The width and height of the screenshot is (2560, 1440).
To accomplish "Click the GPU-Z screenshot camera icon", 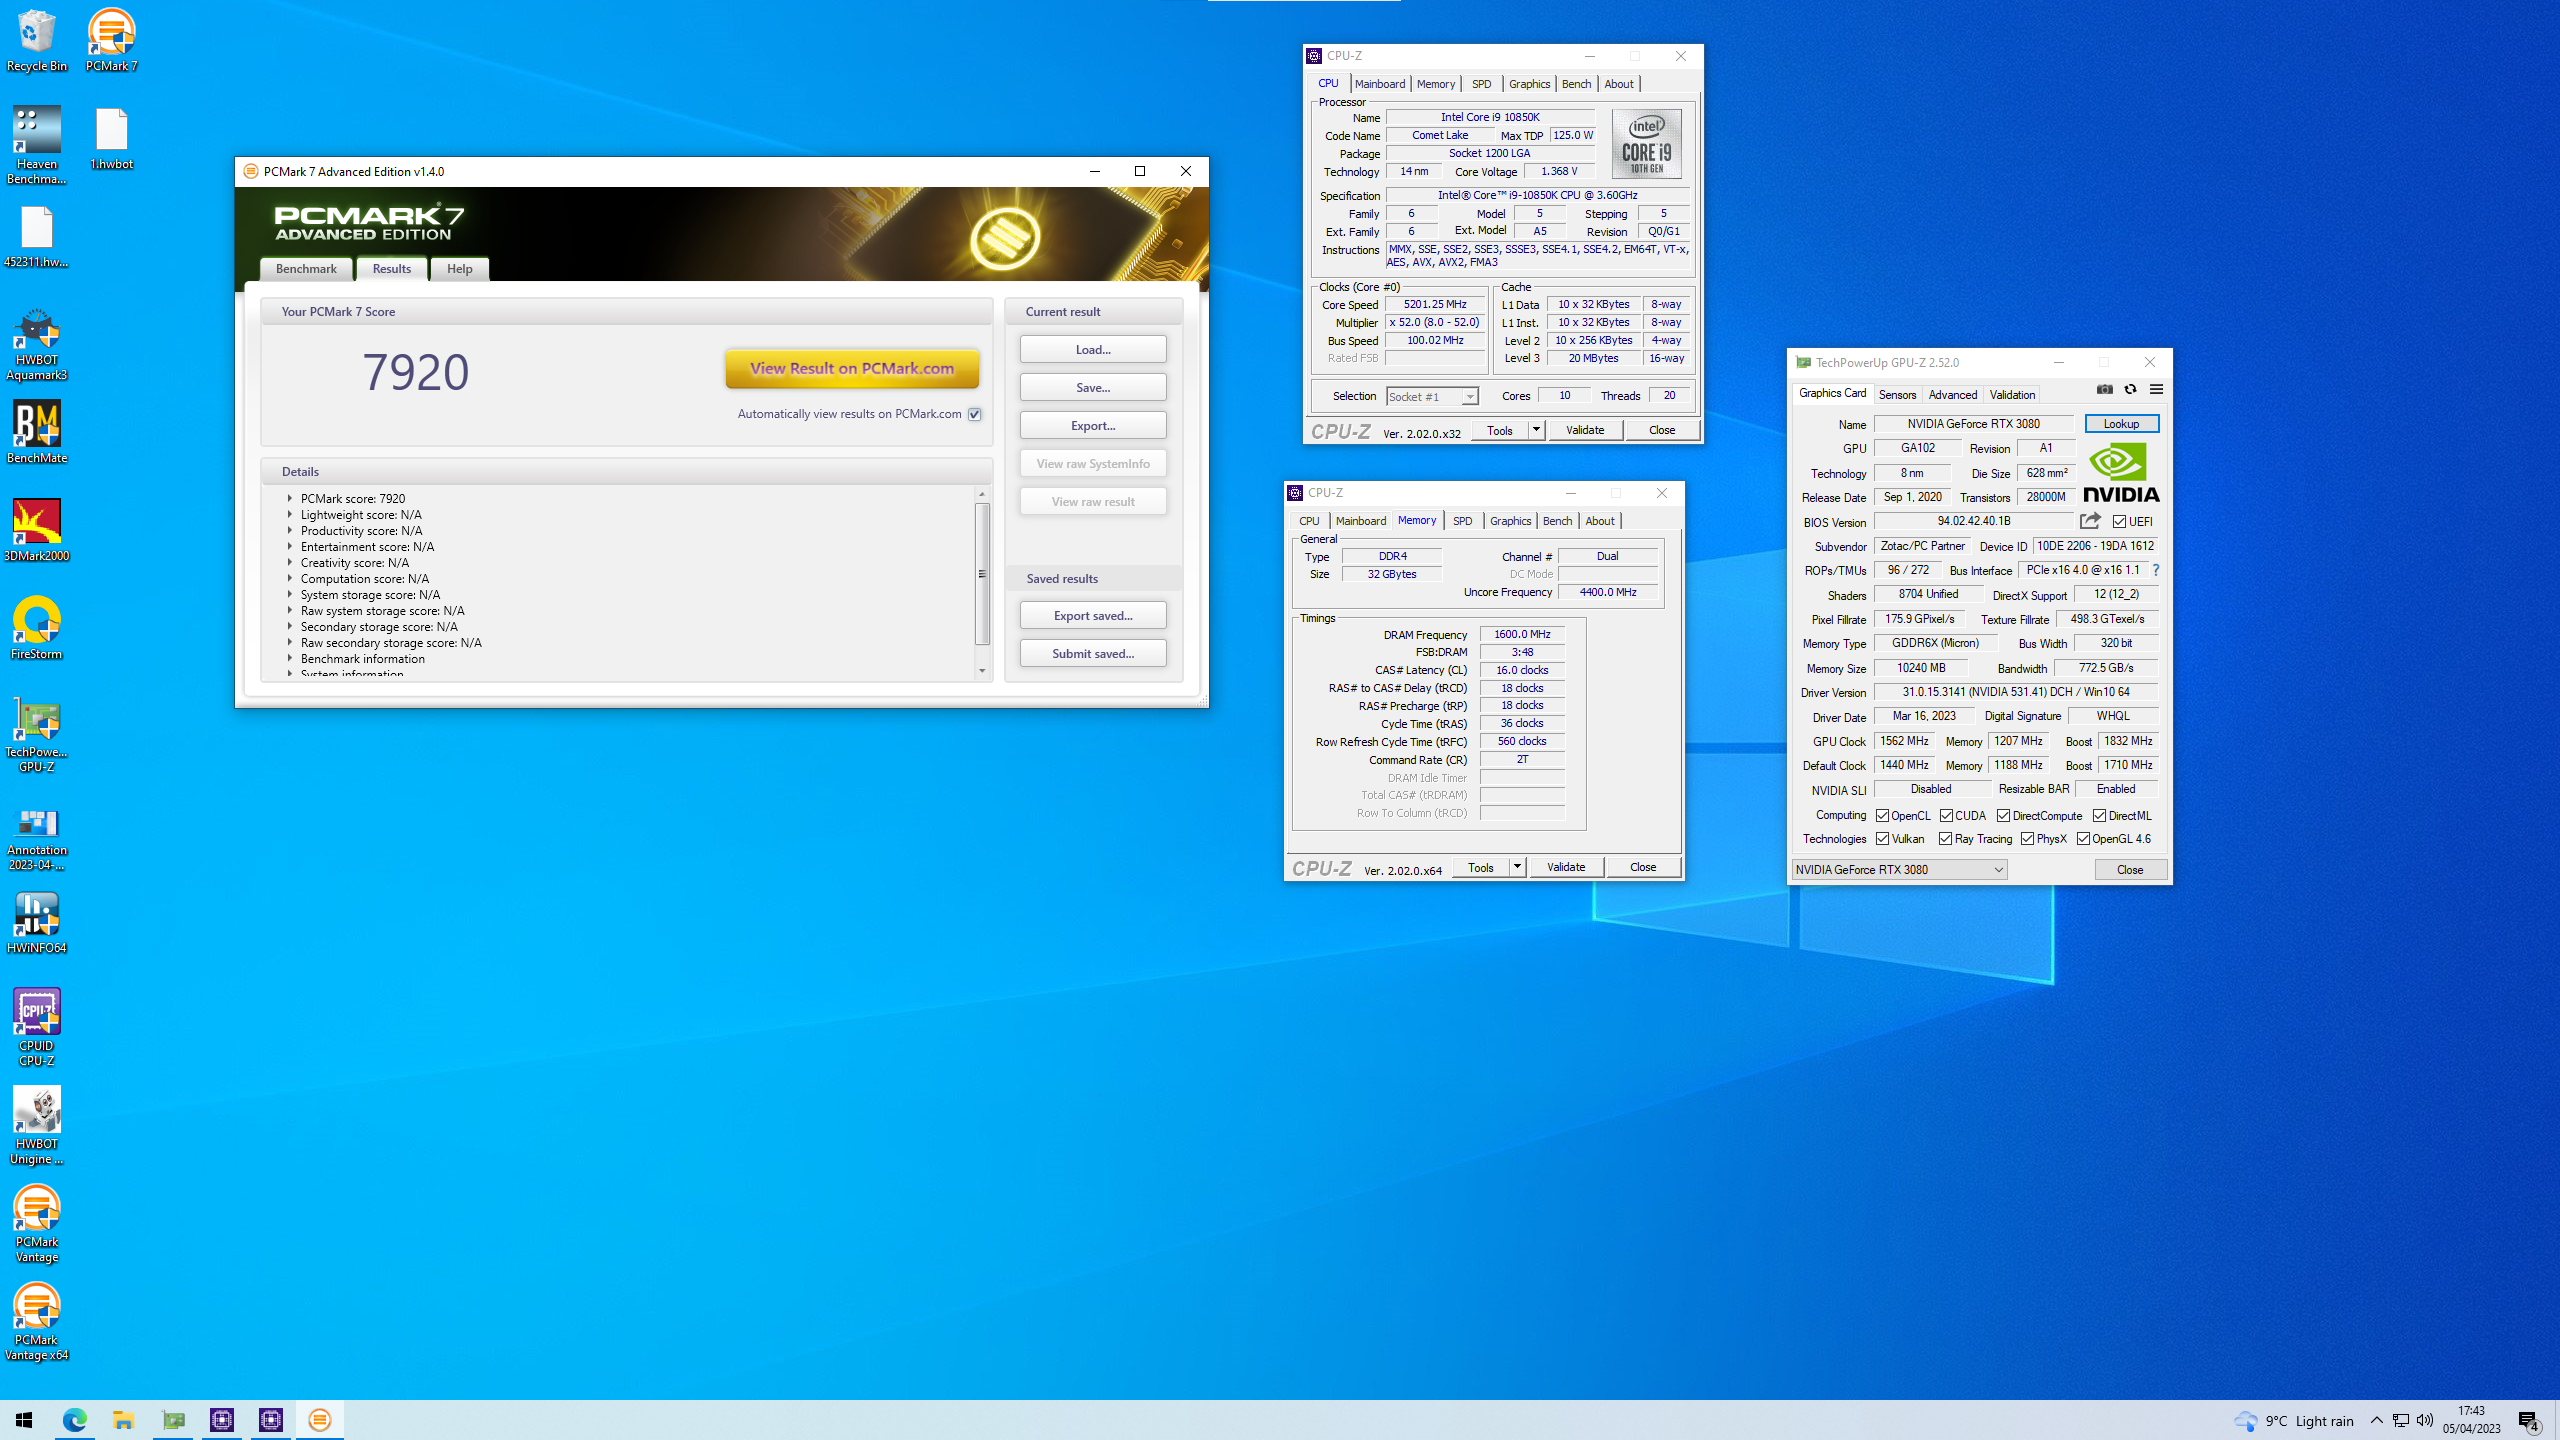I will click(x=2104, y=389).
